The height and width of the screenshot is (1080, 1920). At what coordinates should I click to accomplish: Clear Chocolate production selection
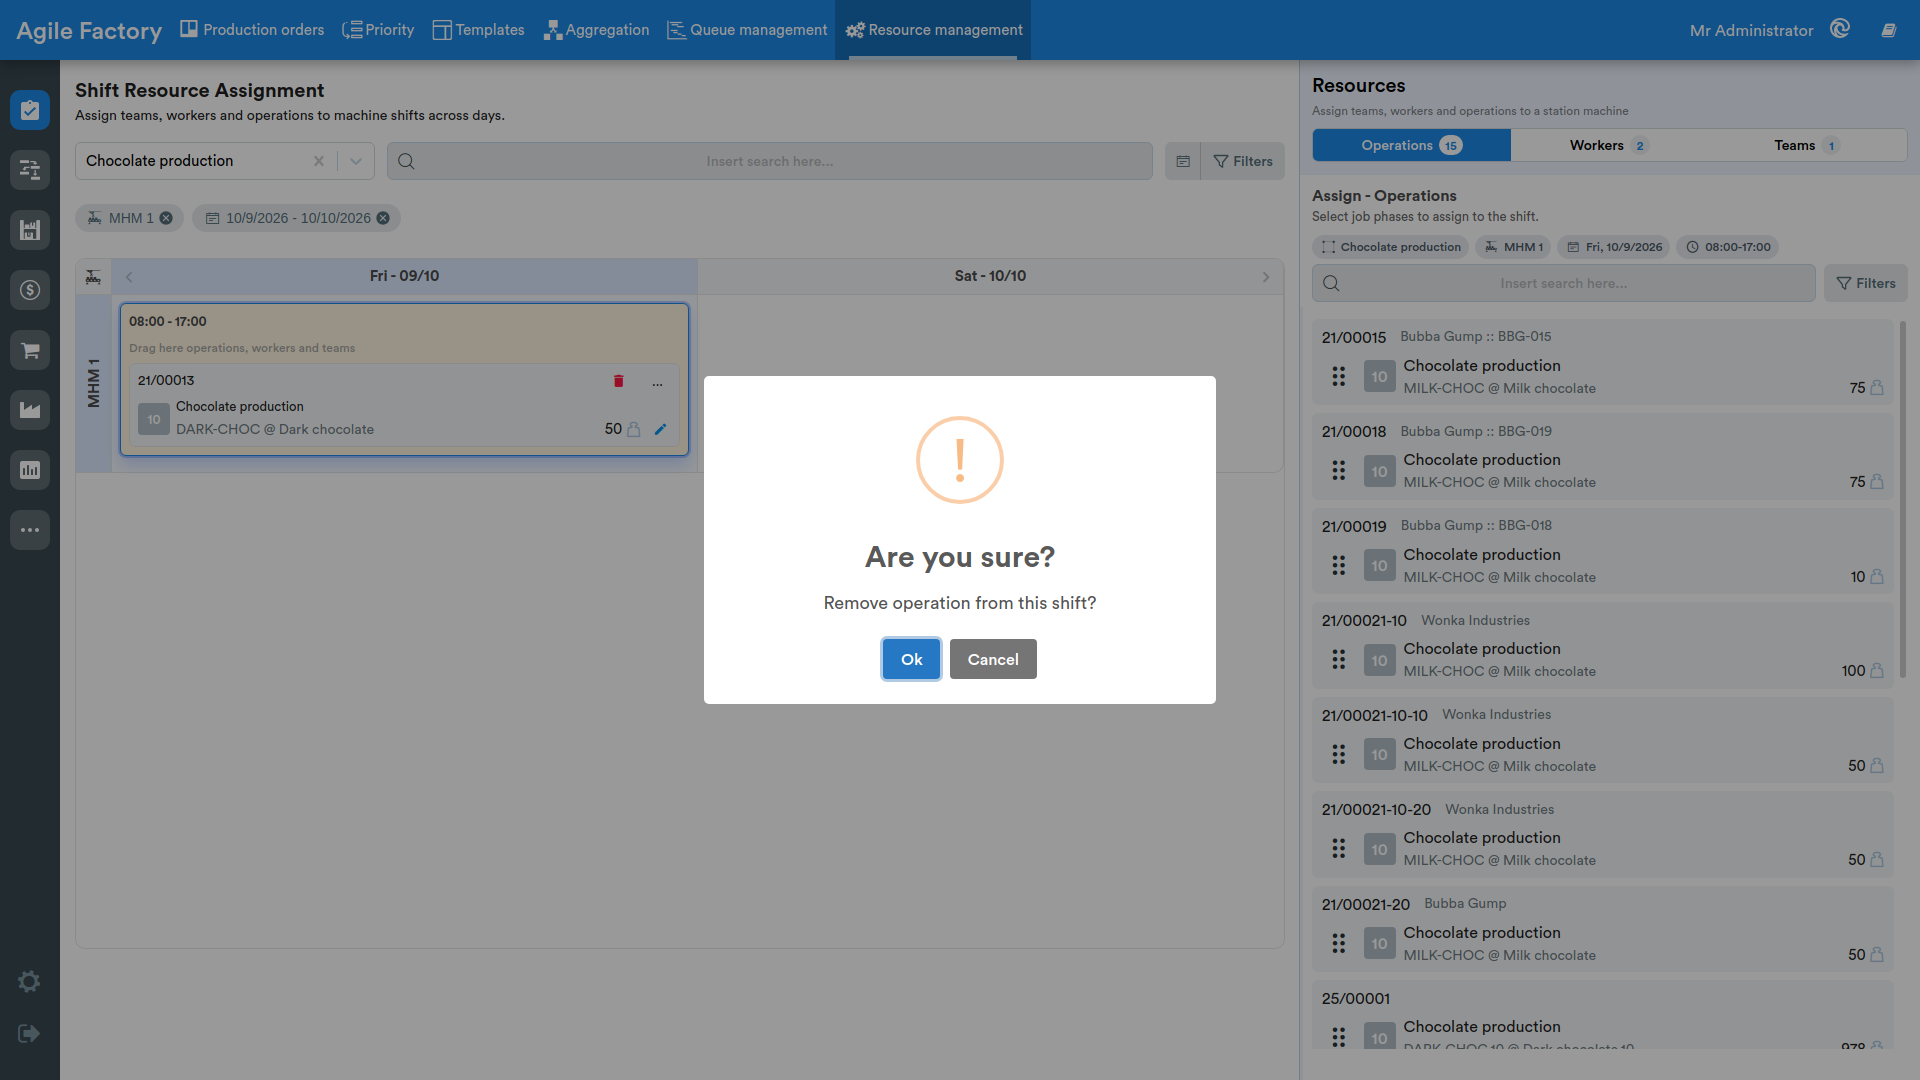[x=319, y=161]
